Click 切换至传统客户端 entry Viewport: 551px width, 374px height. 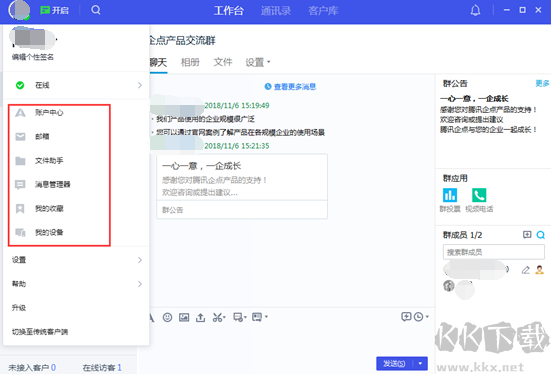[40, 332]
